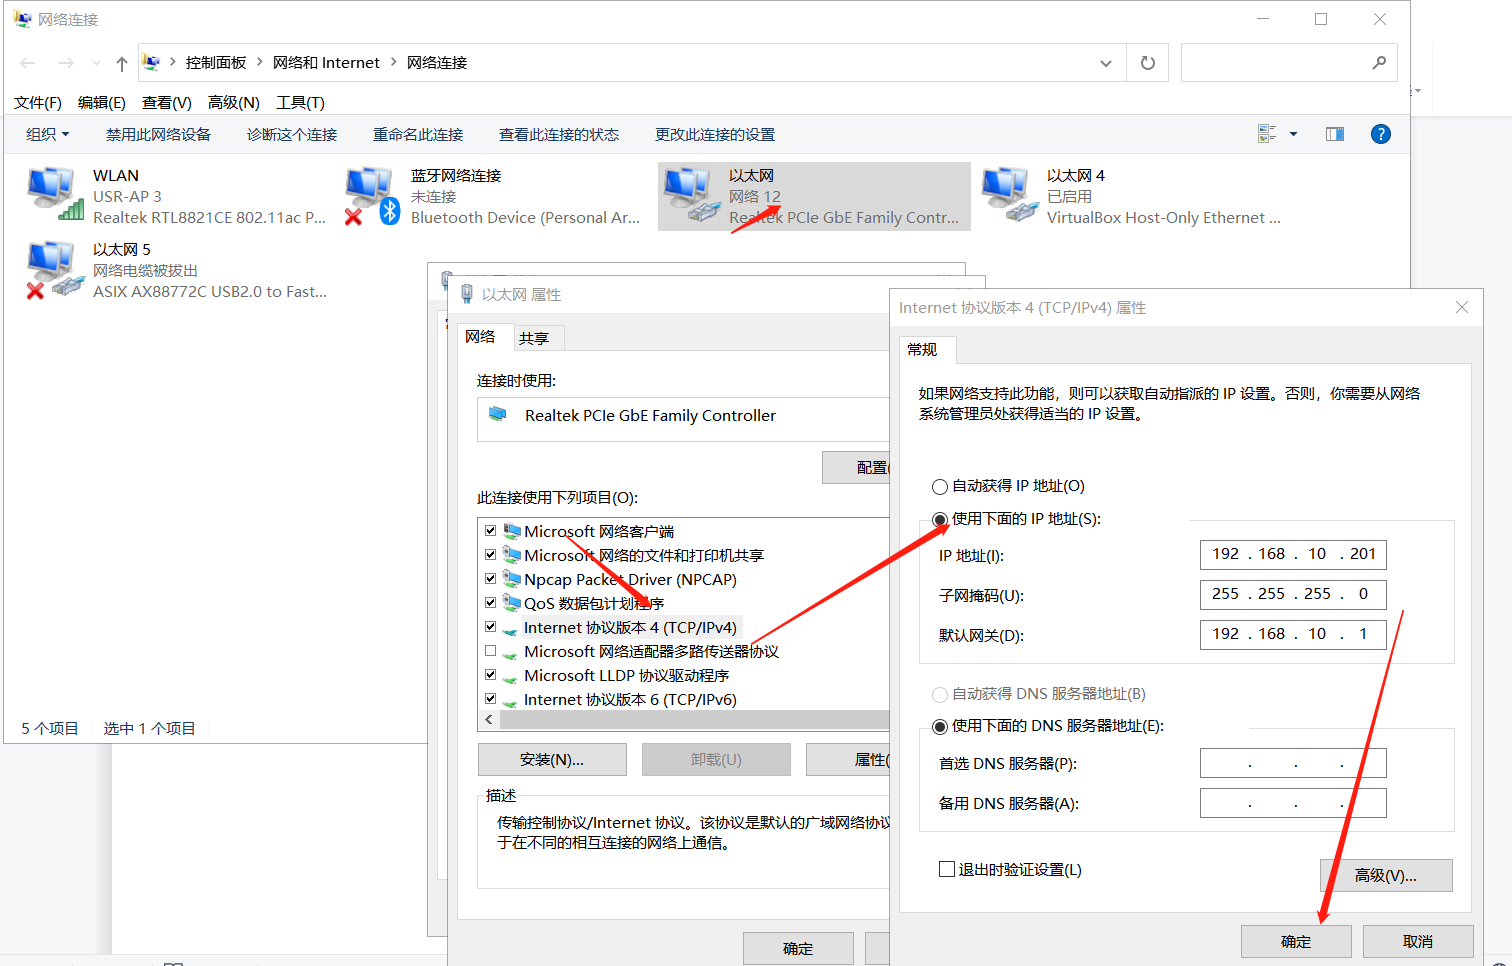Viewport: 1512px width, 966px height.
Task: Open the WLAN network adapter icon
Action: click(55, 194)
